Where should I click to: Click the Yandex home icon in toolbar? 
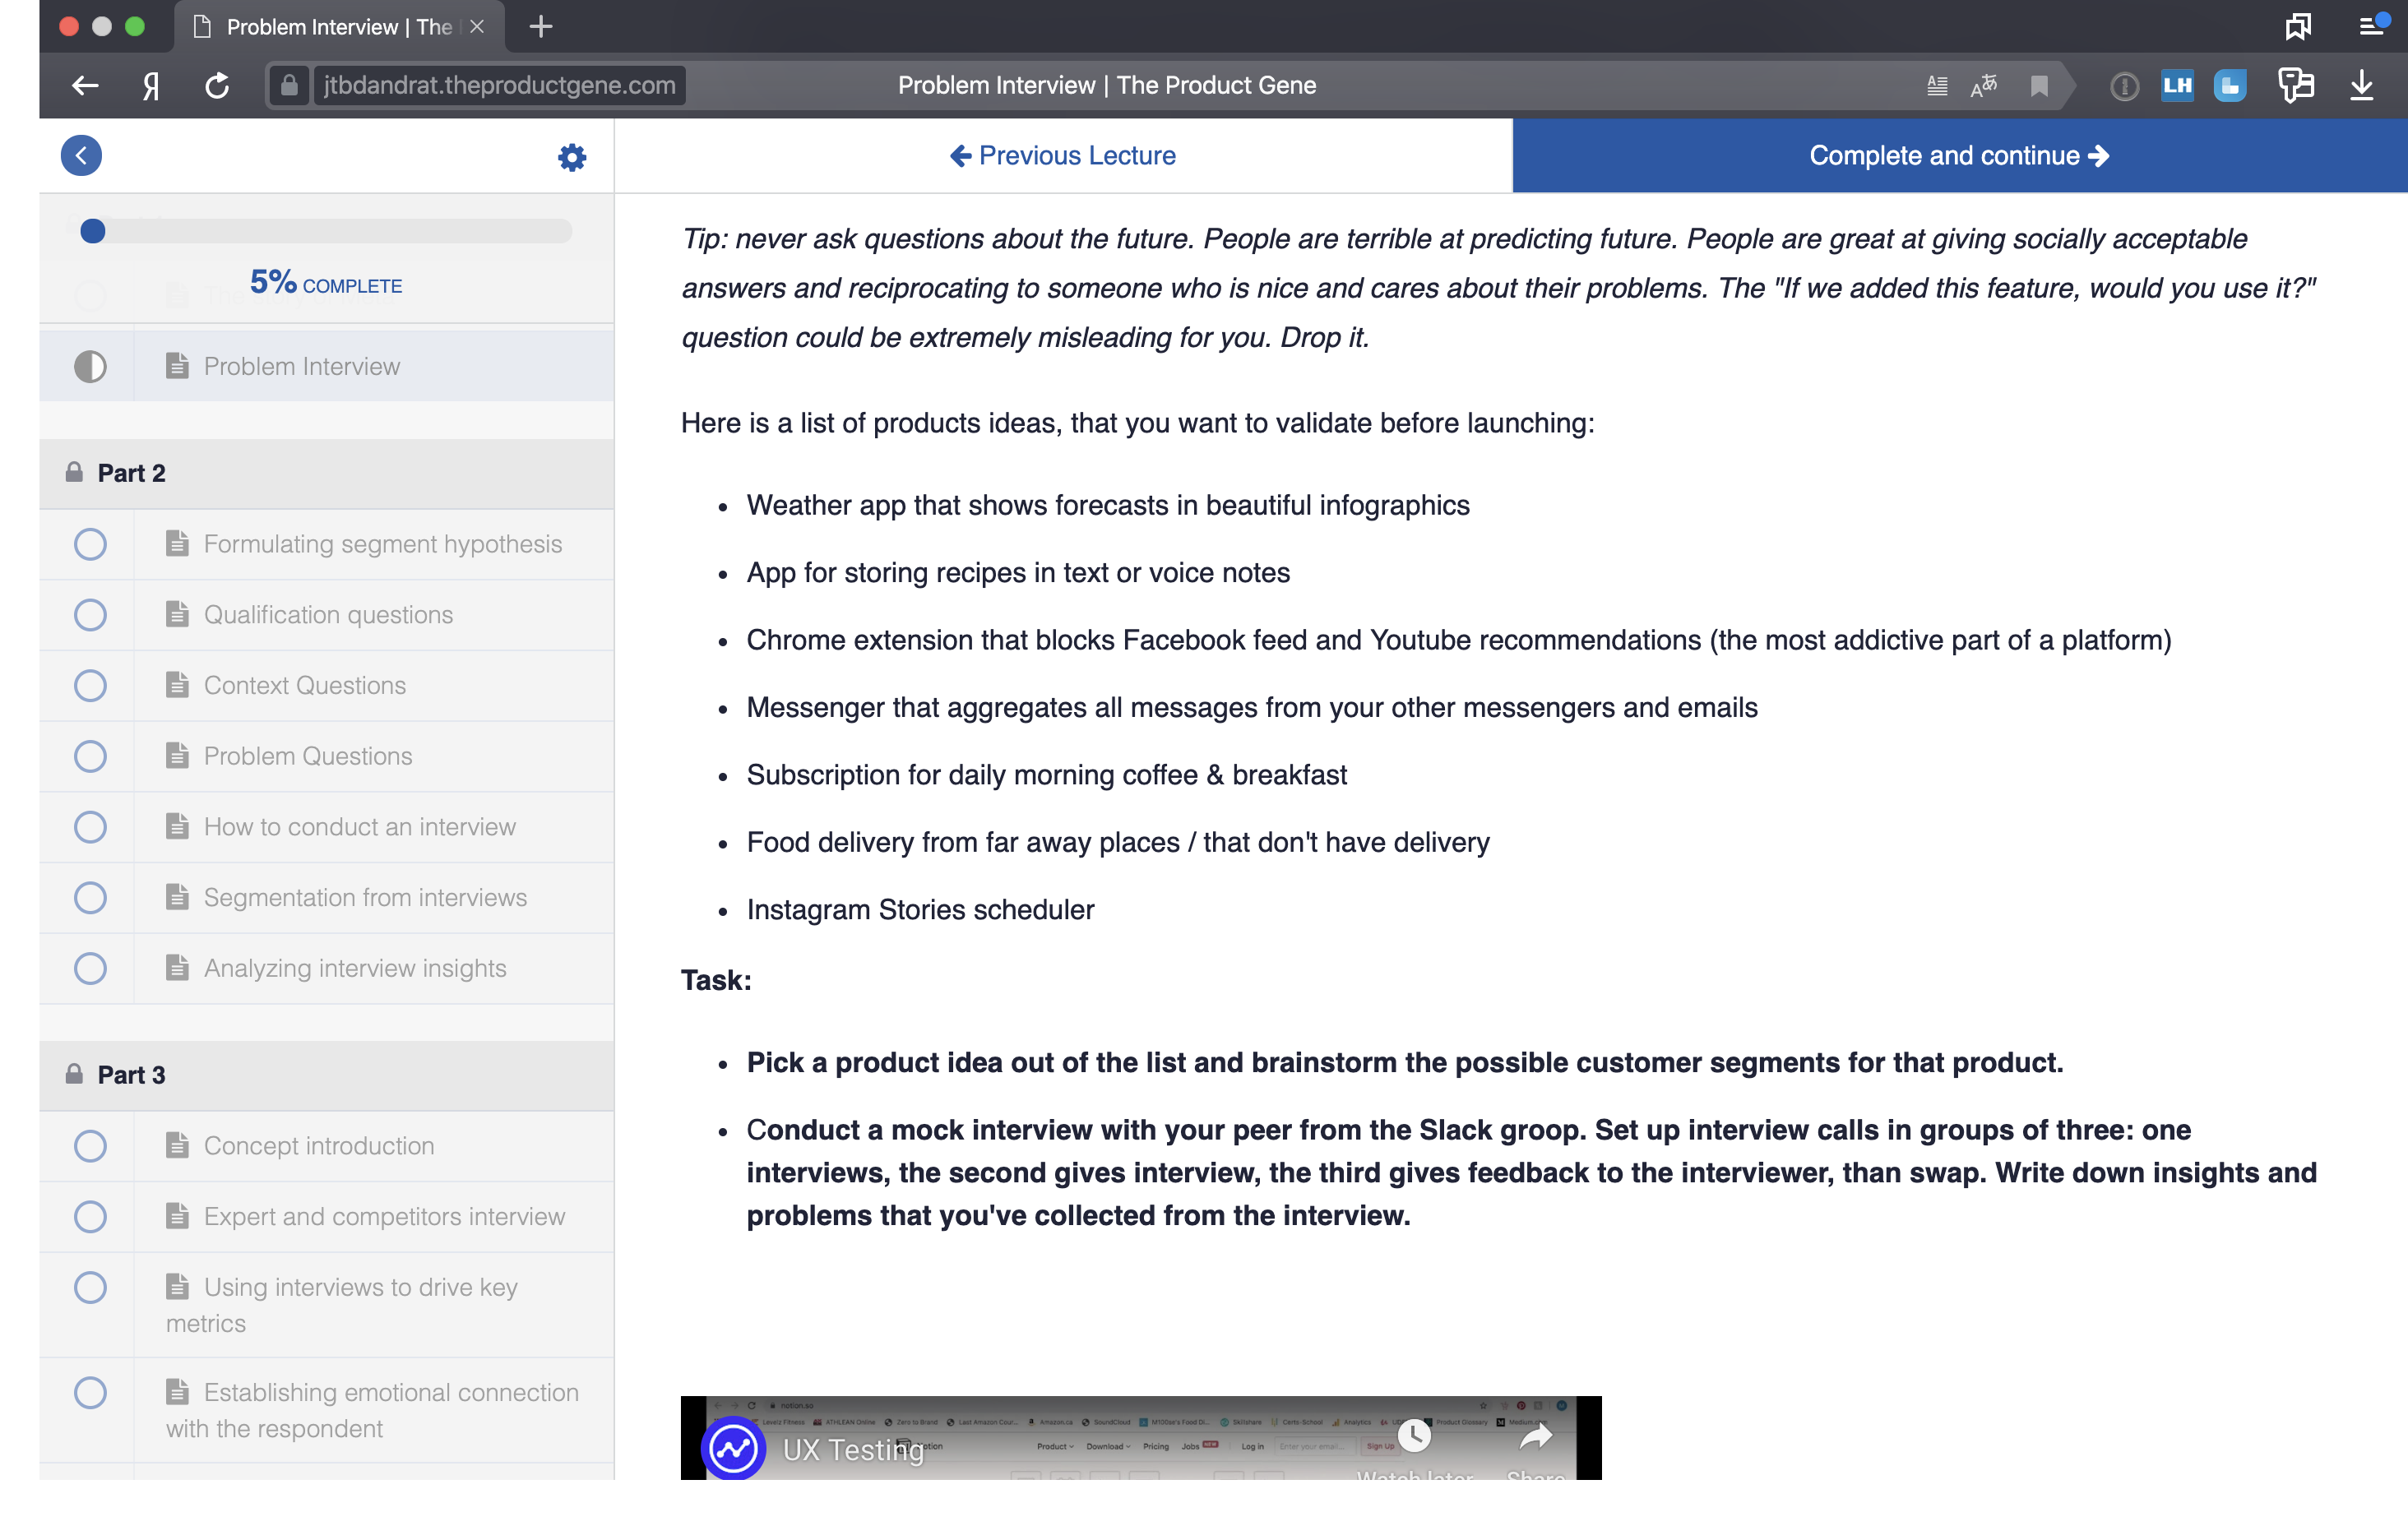(151, 86)
